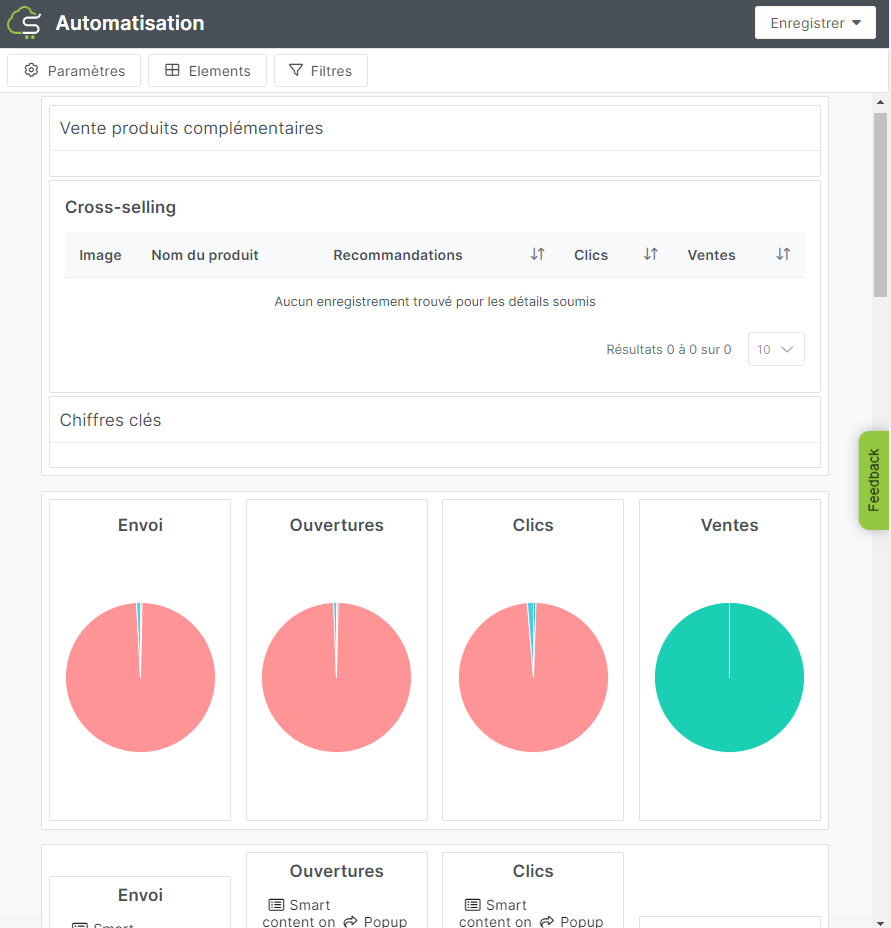Image resolution: width=891 pixels, height=928 pixels.
Task: Click the Chiffres clés heading
Action: pyautogui.click(x=110, y=420)
